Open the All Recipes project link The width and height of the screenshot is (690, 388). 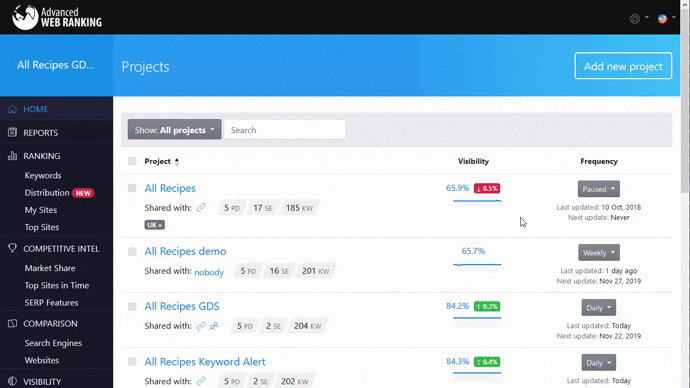tap(170, 188)
